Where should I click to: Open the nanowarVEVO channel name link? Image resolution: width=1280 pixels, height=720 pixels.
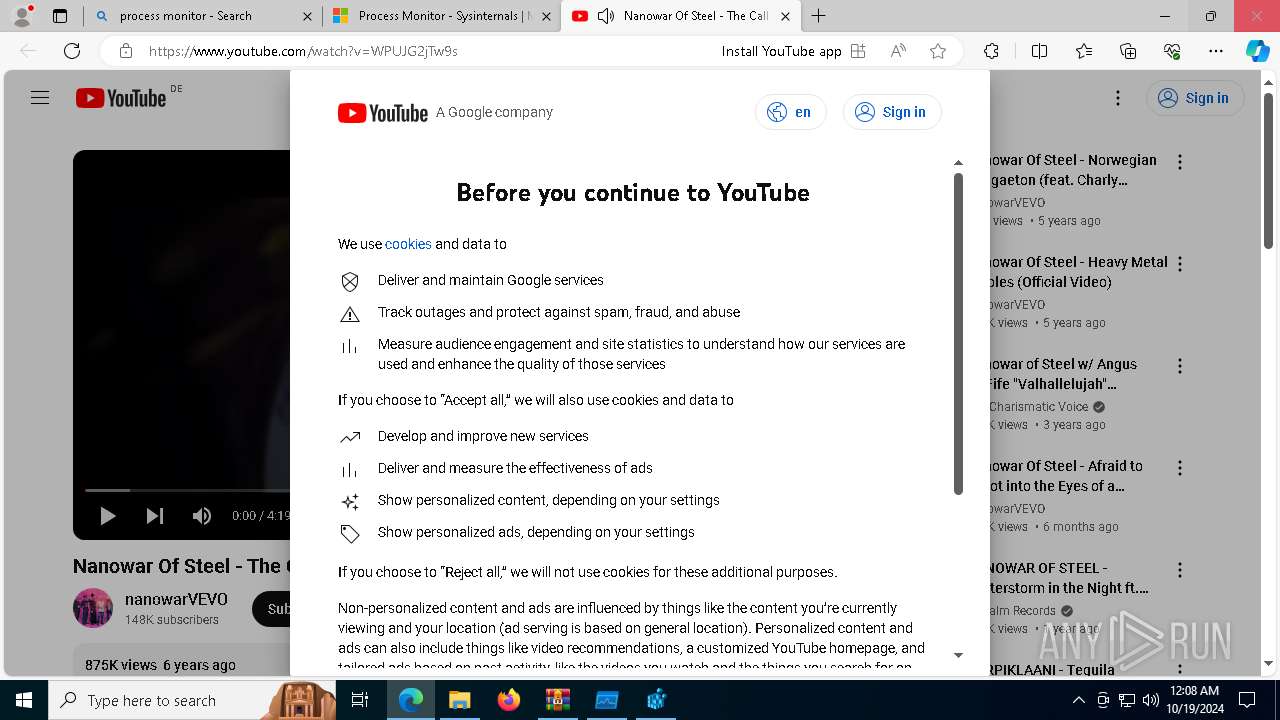176,599
